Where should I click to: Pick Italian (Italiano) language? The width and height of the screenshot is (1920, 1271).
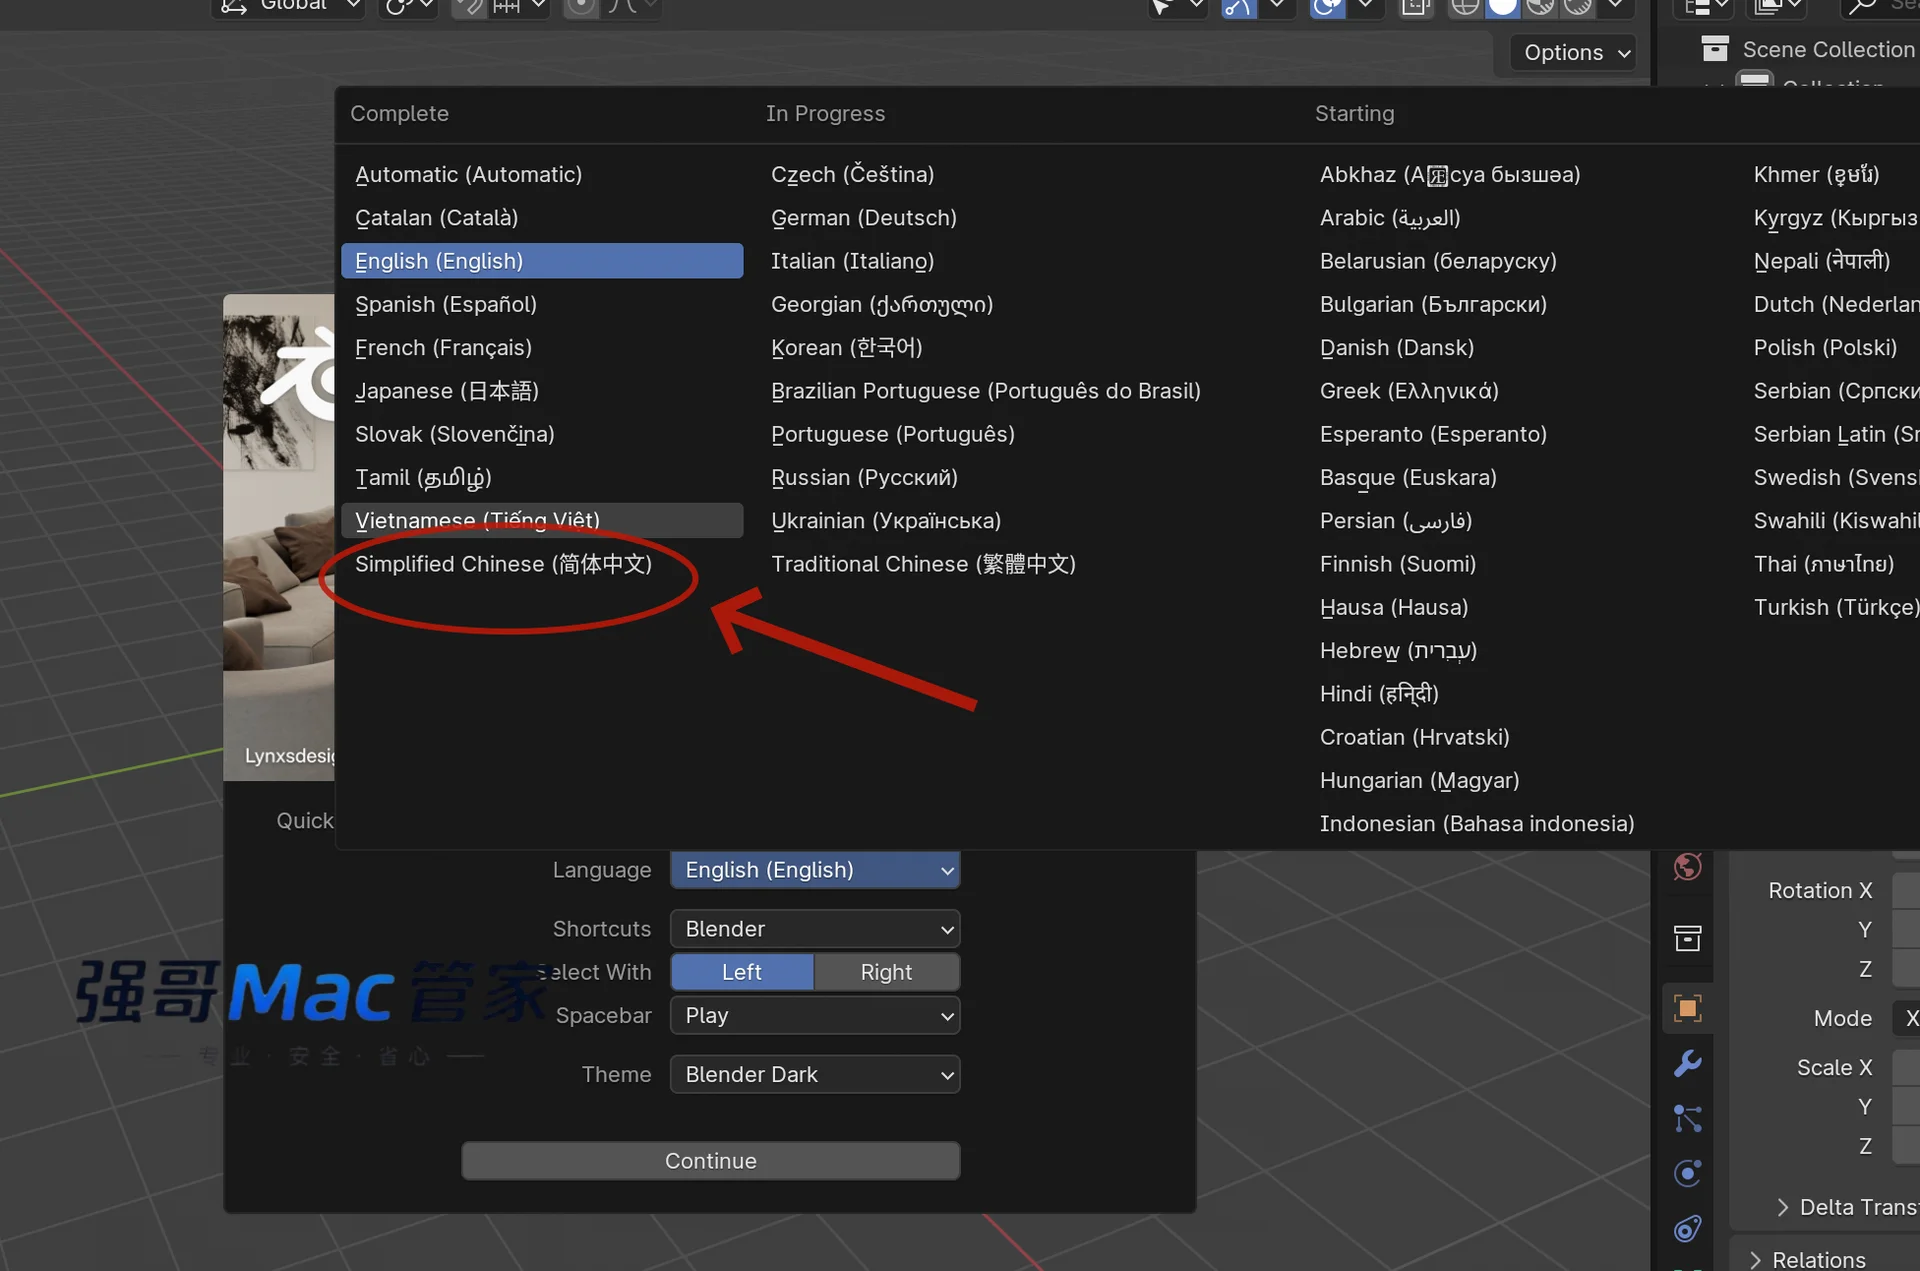[x=852, y=261]
